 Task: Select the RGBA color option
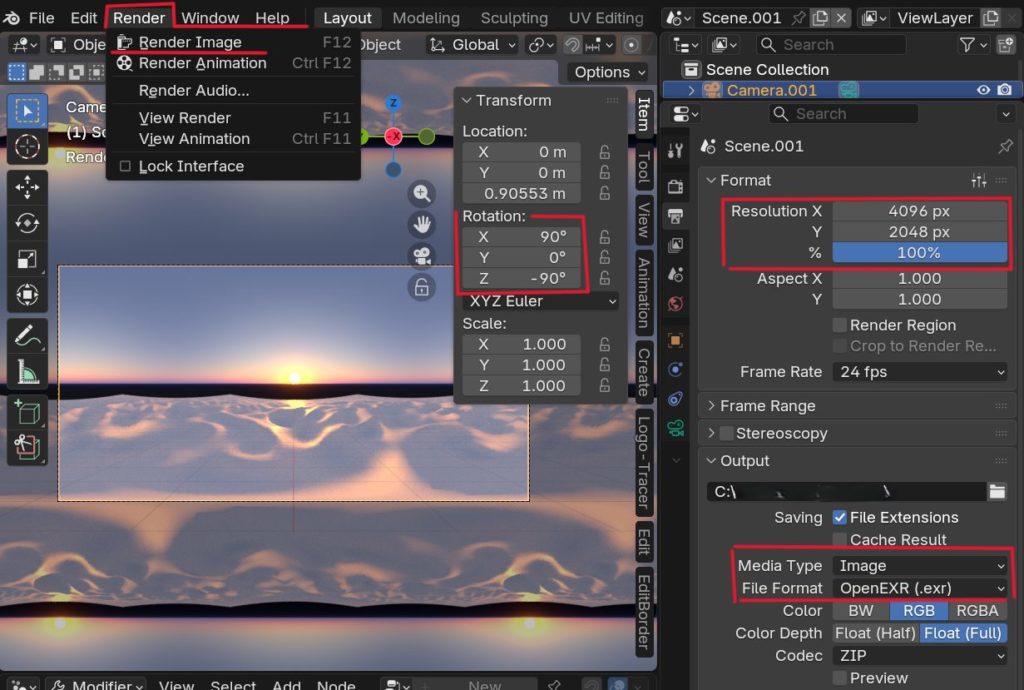point(976,610)
